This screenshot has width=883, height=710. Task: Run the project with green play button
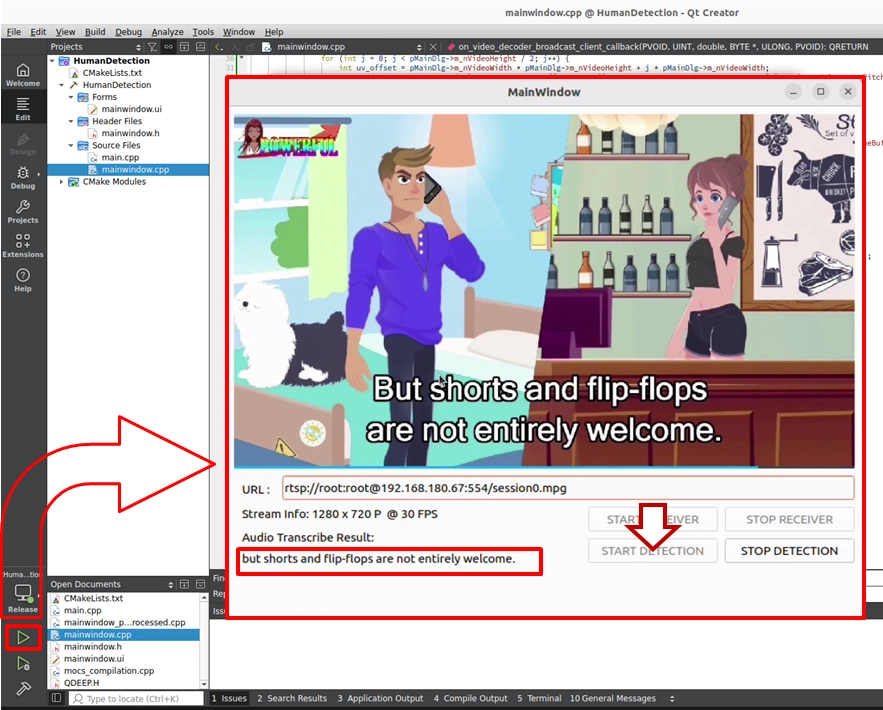[x=23, y=637]
